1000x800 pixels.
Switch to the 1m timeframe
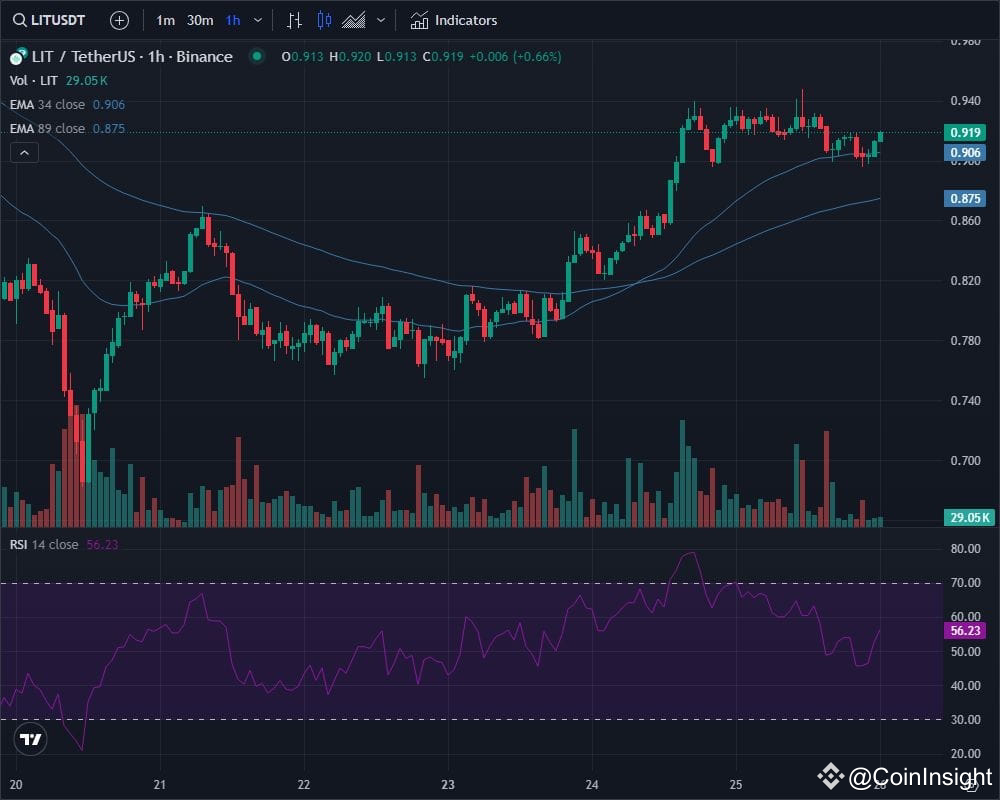[x=165, y=20]
